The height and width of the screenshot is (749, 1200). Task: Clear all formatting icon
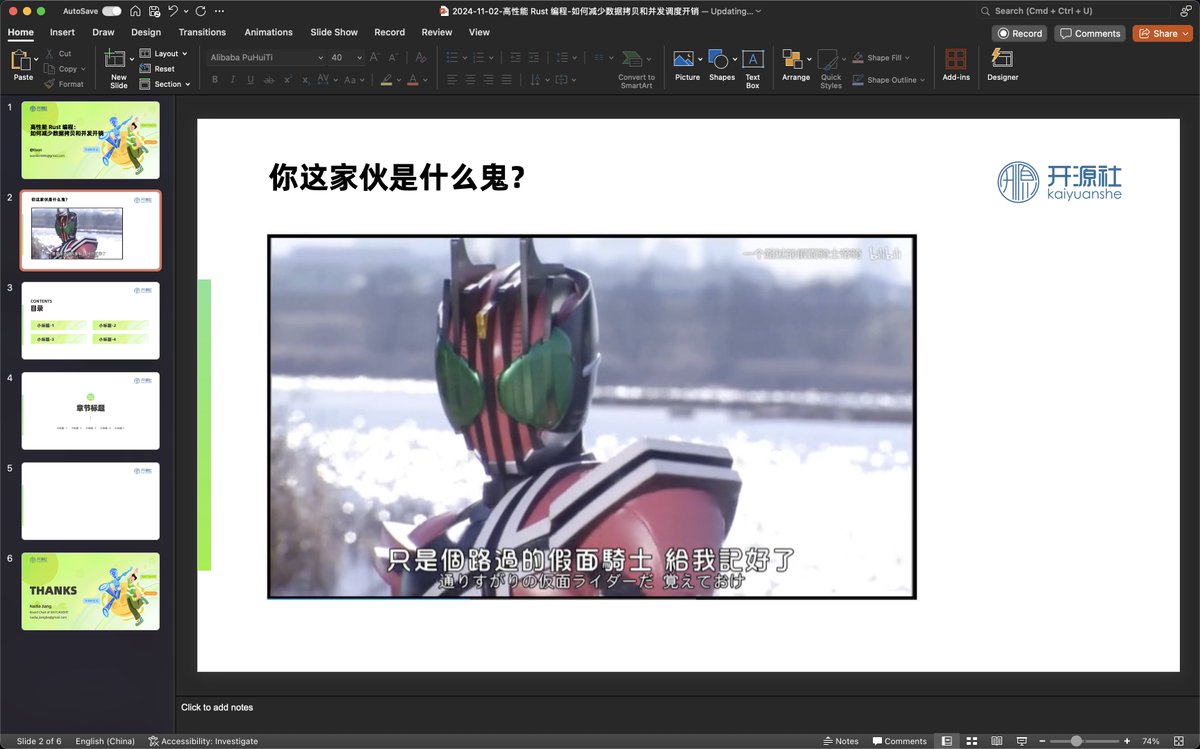click(420, 58)
